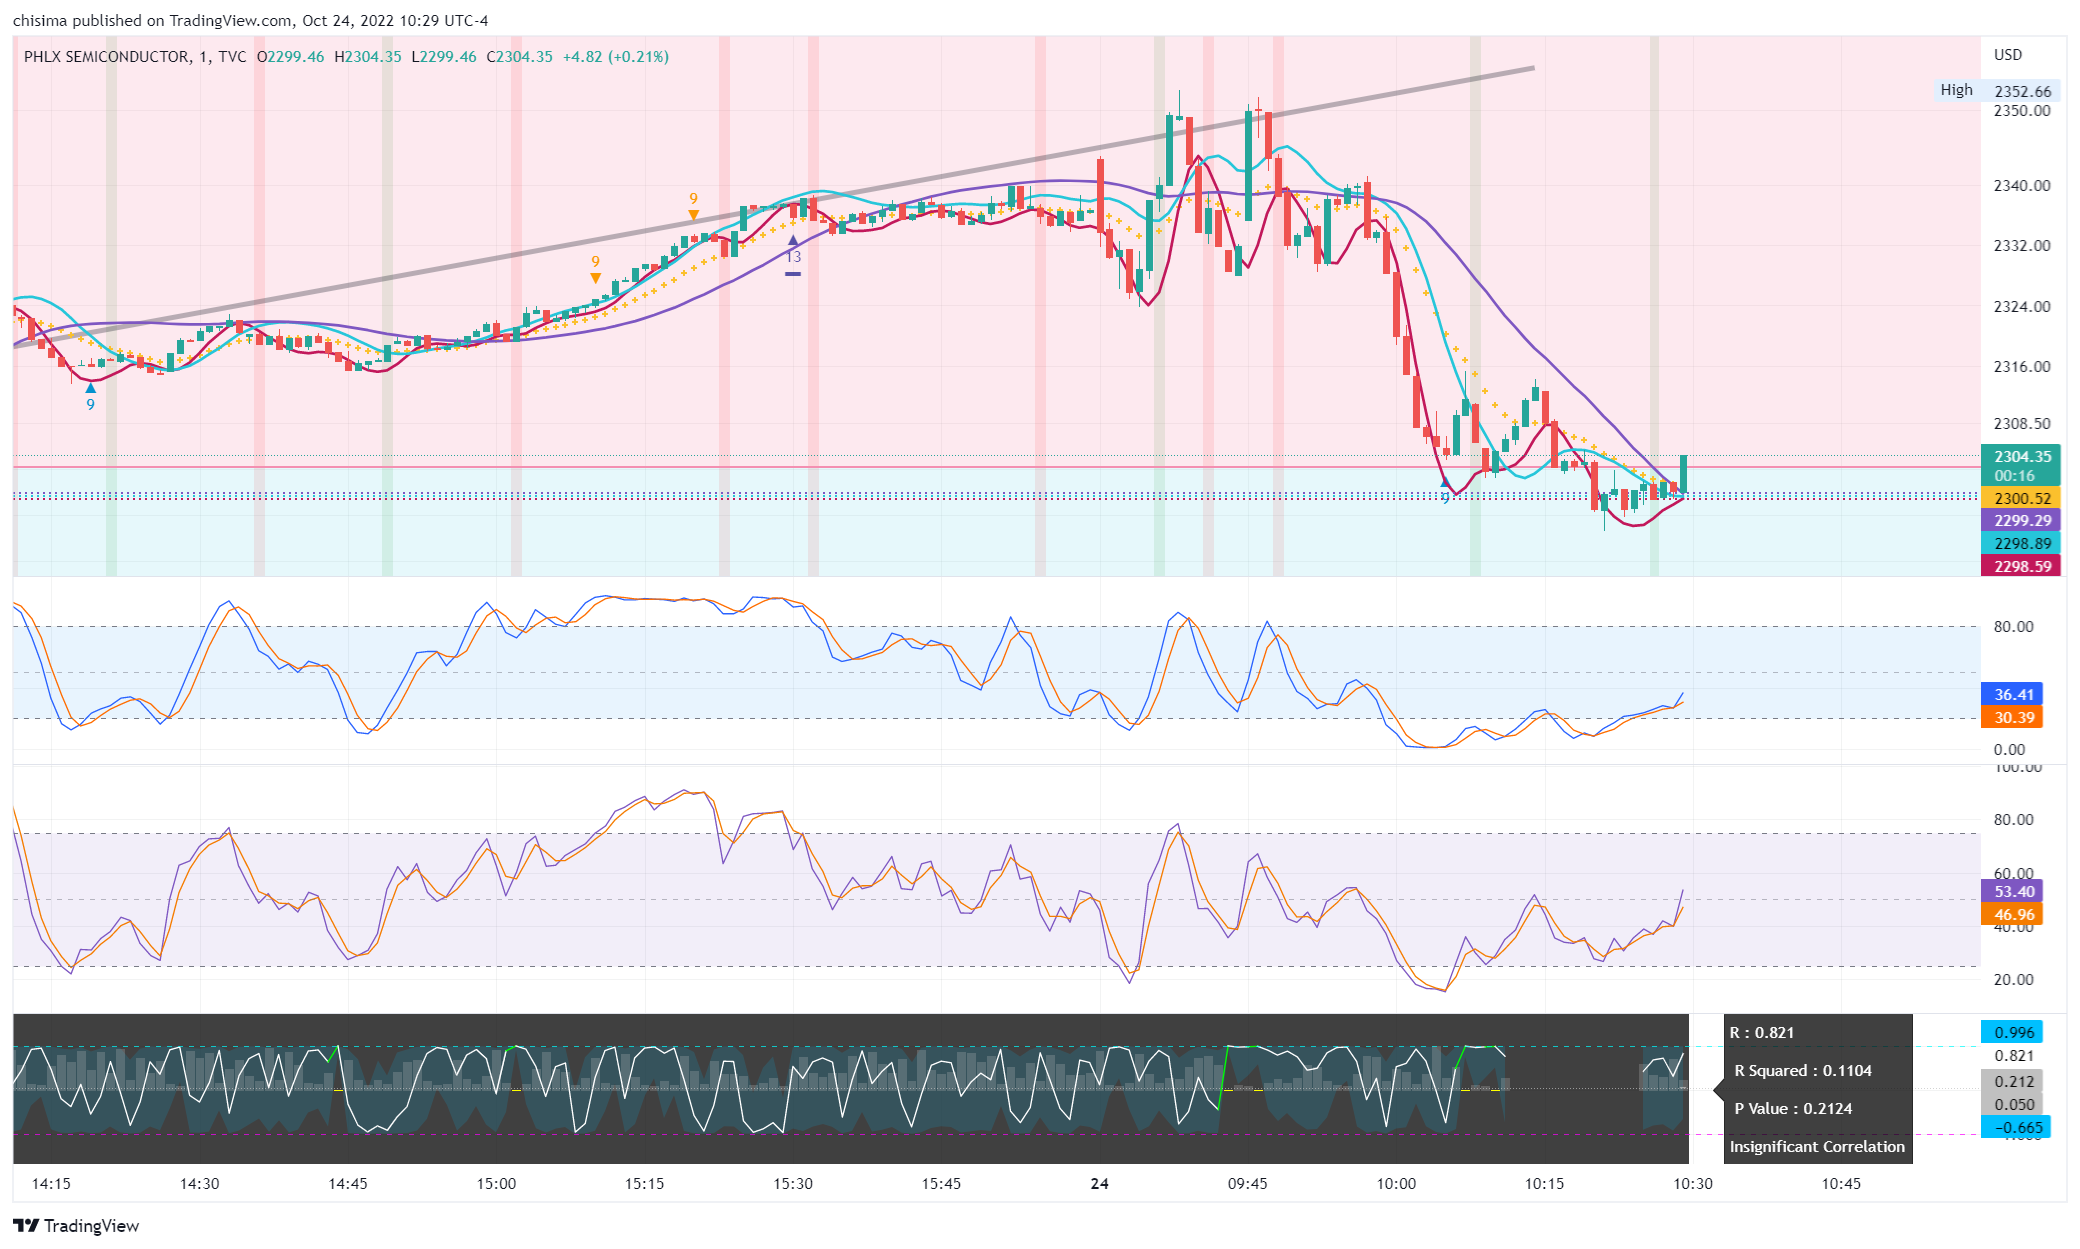This screenshot has width=2080, height=1249.
Task: Click the purple 2299.29 price tag
Action: [x=2021, y=521]
